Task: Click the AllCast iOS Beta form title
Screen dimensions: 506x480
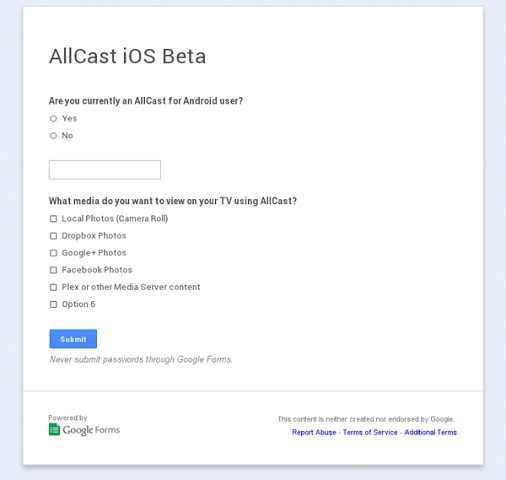Action: (128, 56)
